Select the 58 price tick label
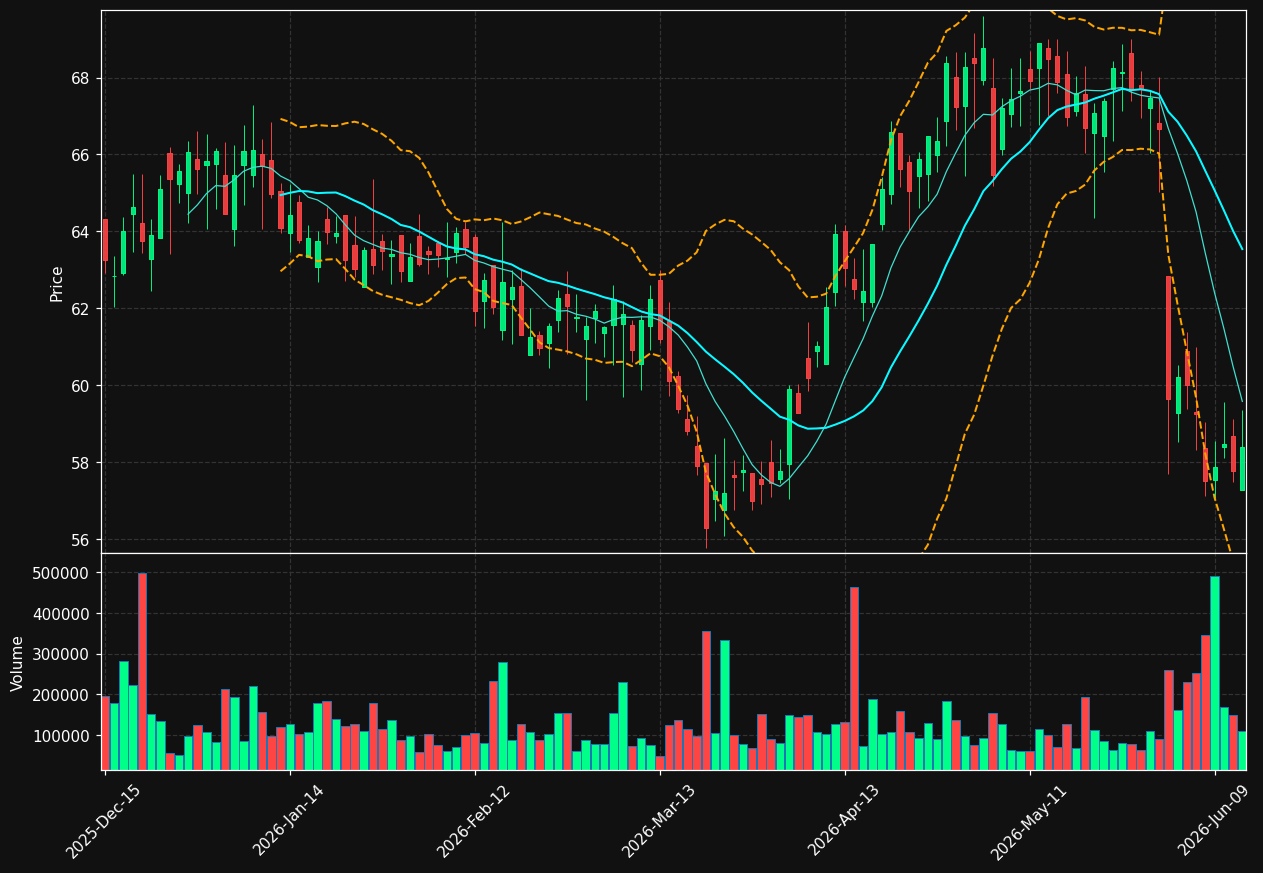 82,463
